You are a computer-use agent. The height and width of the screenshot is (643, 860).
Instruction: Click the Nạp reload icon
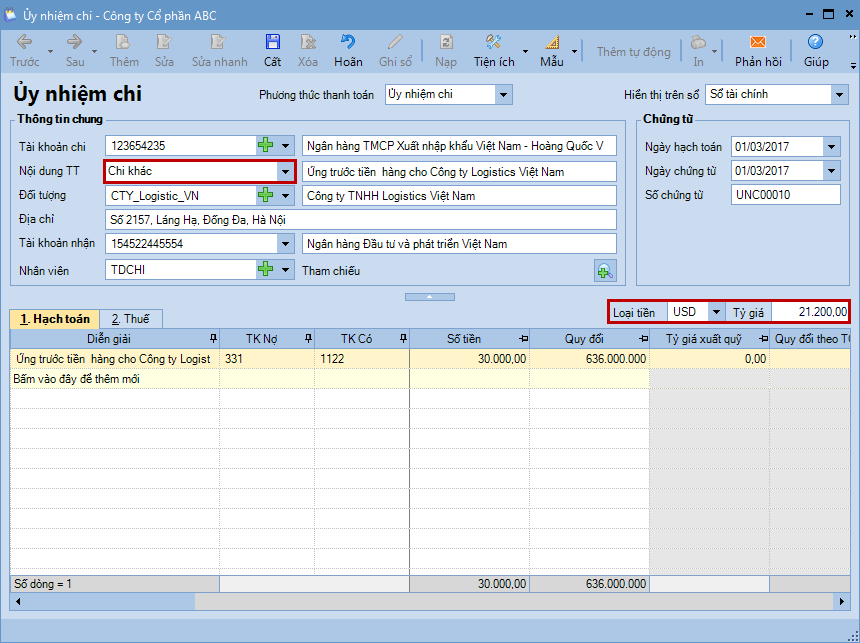click(446, 50)
